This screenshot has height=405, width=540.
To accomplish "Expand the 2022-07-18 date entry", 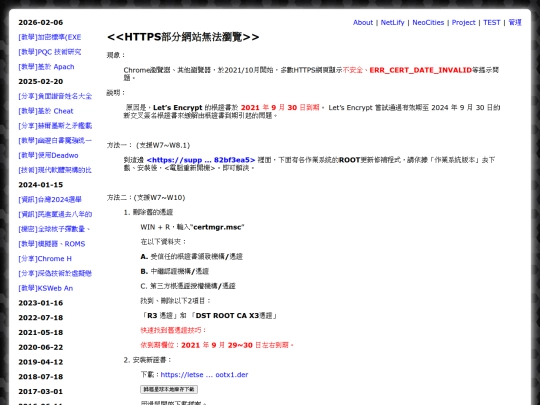I will pyautogui.click(x=41, y=318).
